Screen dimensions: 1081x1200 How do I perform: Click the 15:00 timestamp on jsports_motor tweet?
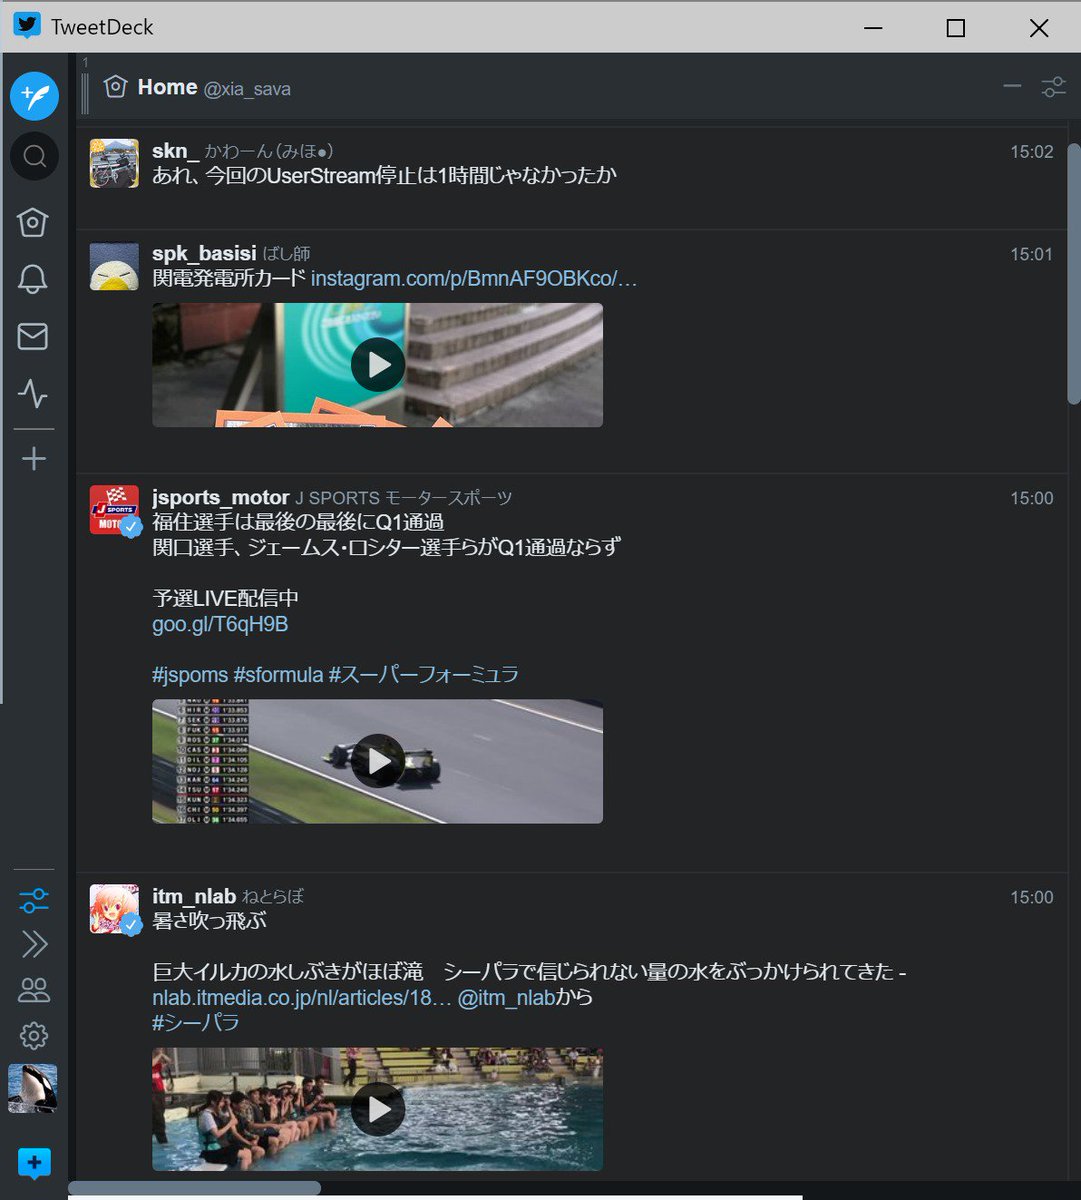[1031, 498]
